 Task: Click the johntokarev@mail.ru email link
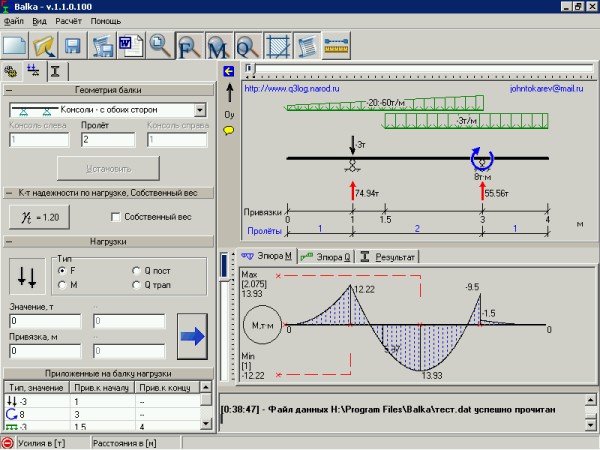[x=546, y=89]
